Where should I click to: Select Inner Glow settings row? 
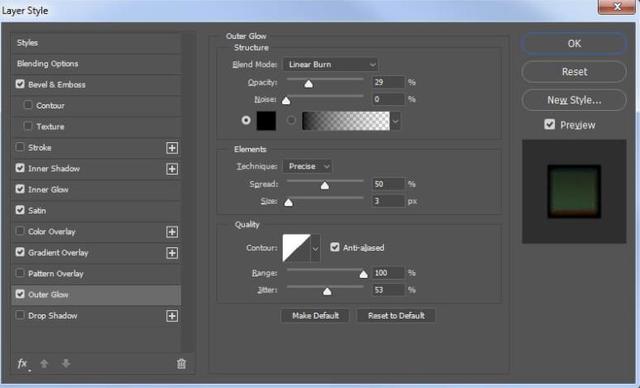[x=96, y=189]
